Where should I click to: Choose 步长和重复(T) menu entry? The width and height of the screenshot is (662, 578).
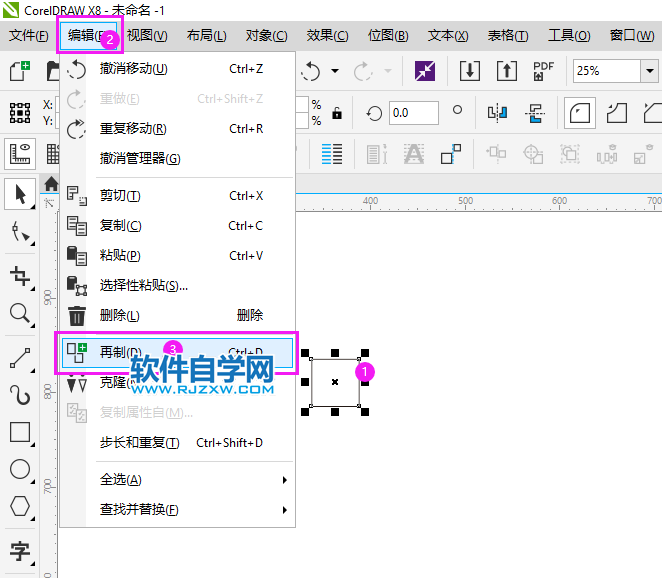(177, 443)
